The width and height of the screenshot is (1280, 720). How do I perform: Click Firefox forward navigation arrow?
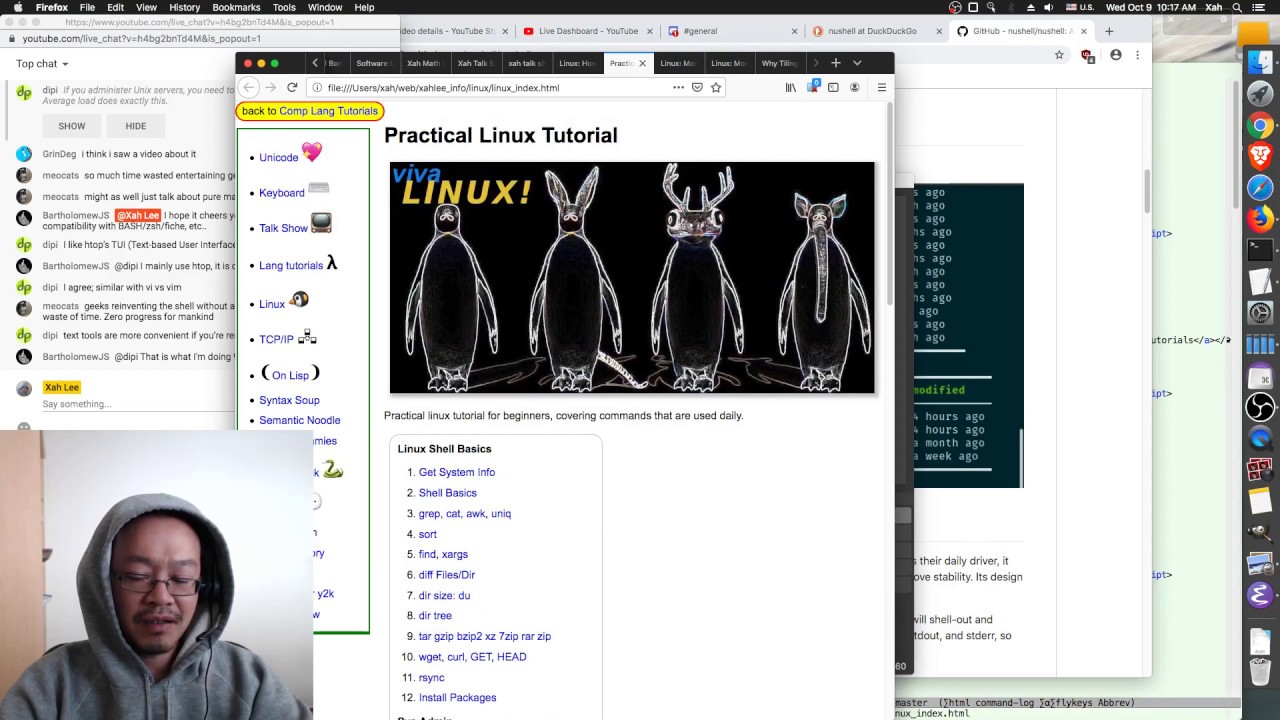coord(270,88)
